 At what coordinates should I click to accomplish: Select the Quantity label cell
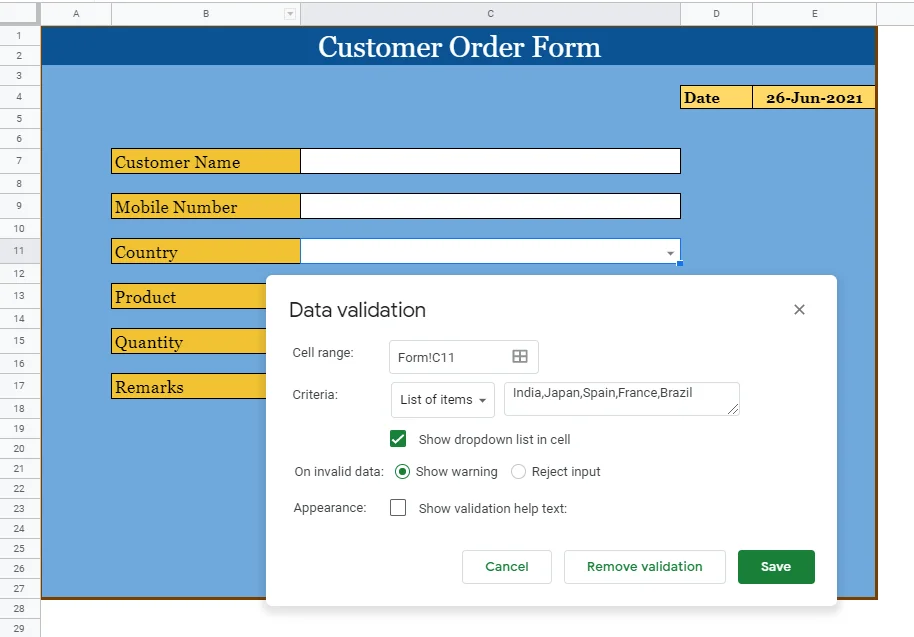click(189, 341)
